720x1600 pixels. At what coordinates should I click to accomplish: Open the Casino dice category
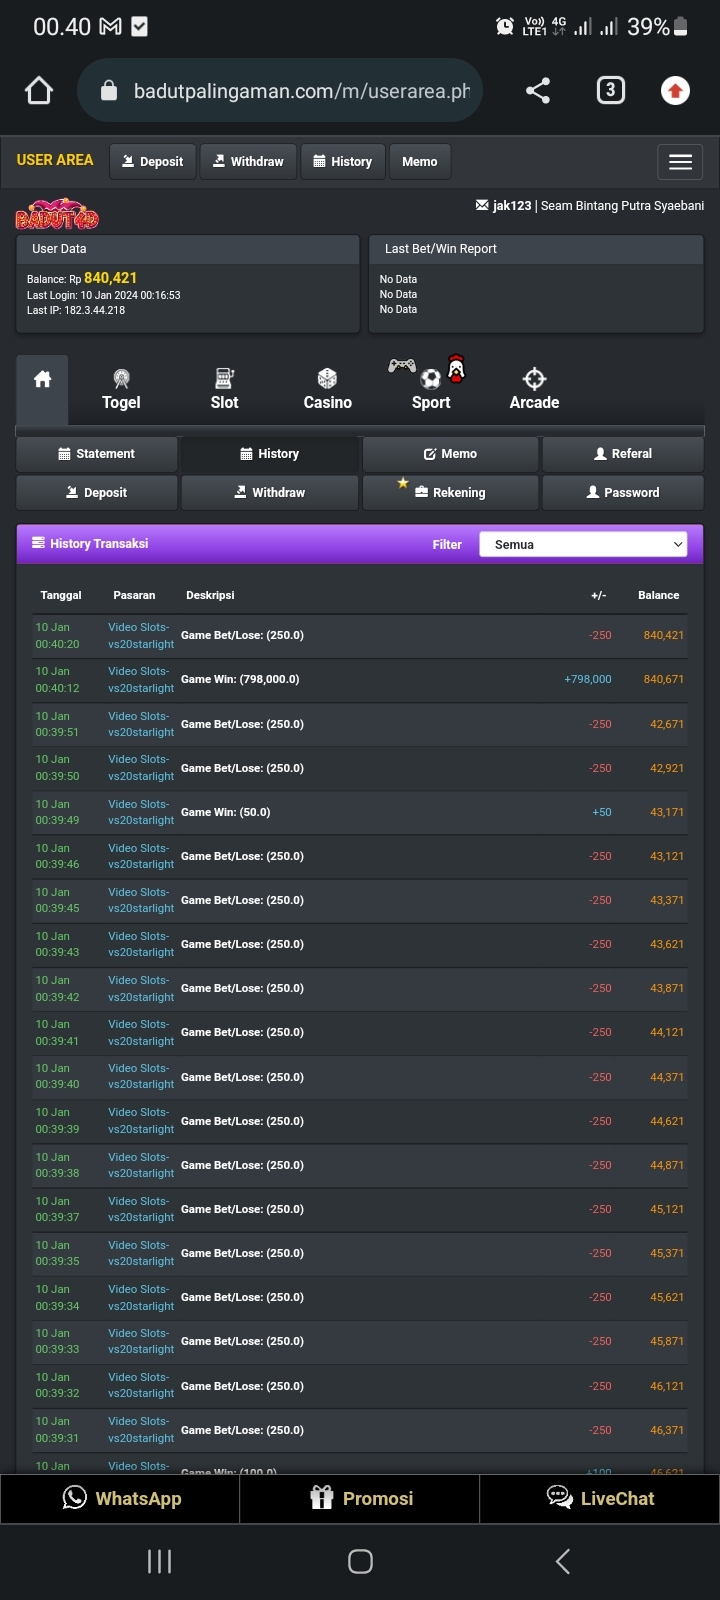[x=327, y=390]
